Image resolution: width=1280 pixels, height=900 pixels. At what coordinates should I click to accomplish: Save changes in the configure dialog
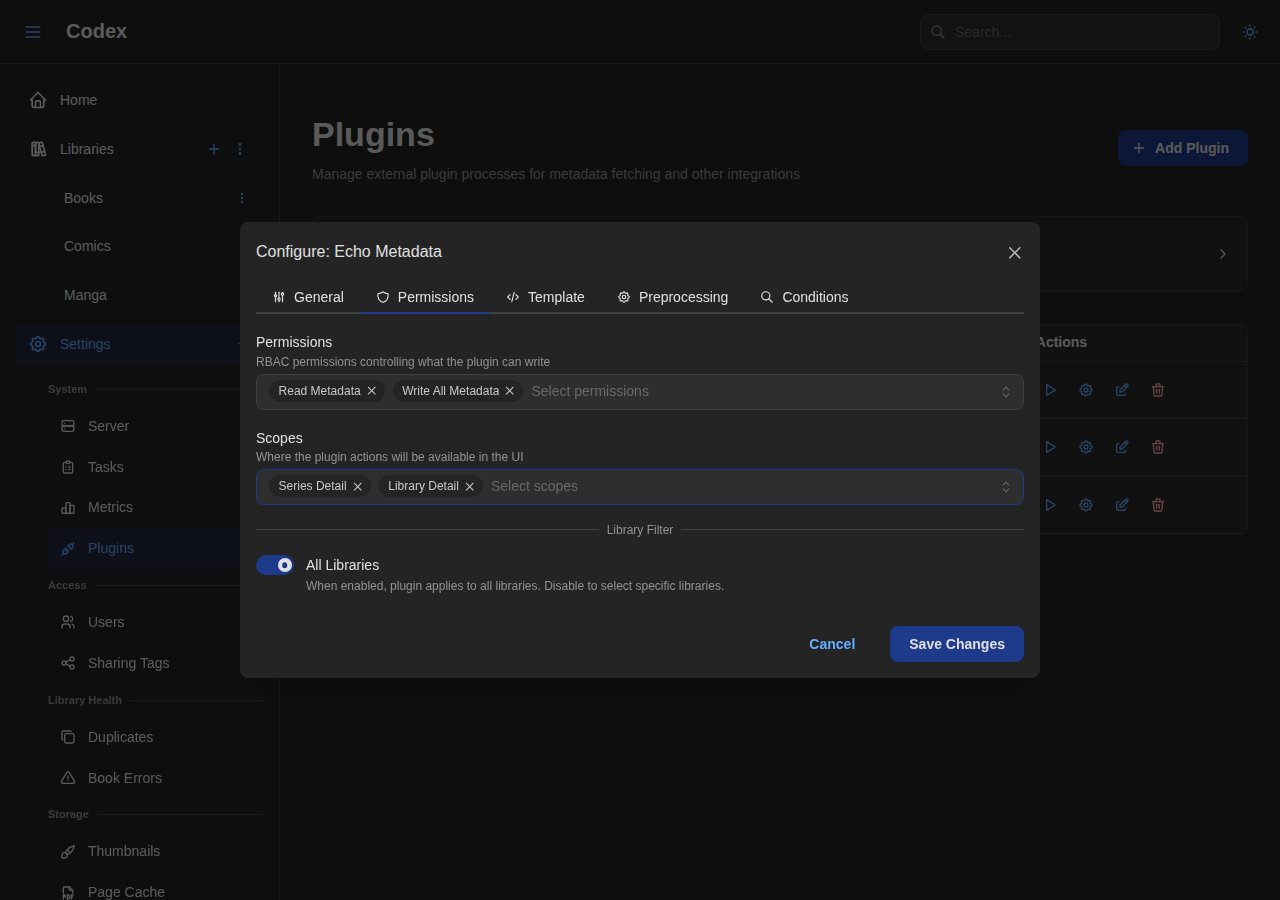[956, 644]
